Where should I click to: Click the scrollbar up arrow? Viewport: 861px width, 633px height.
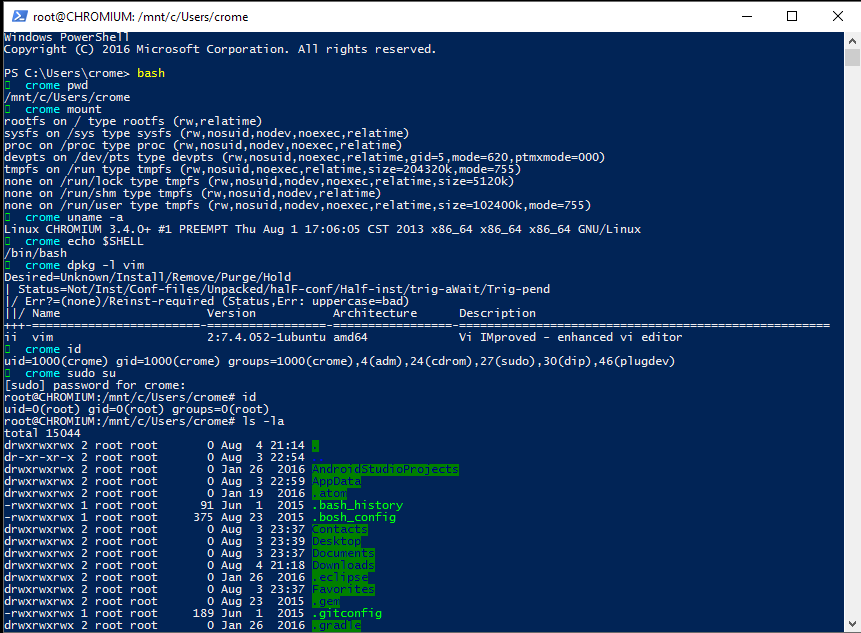[x=852, y=41]
